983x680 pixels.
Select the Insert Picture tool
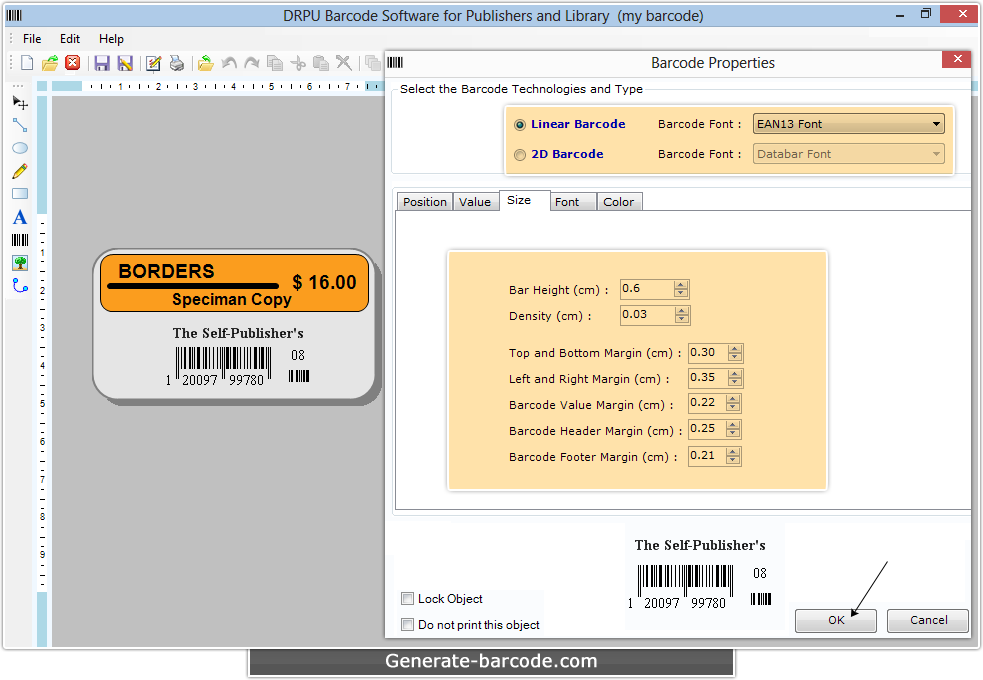18,261
